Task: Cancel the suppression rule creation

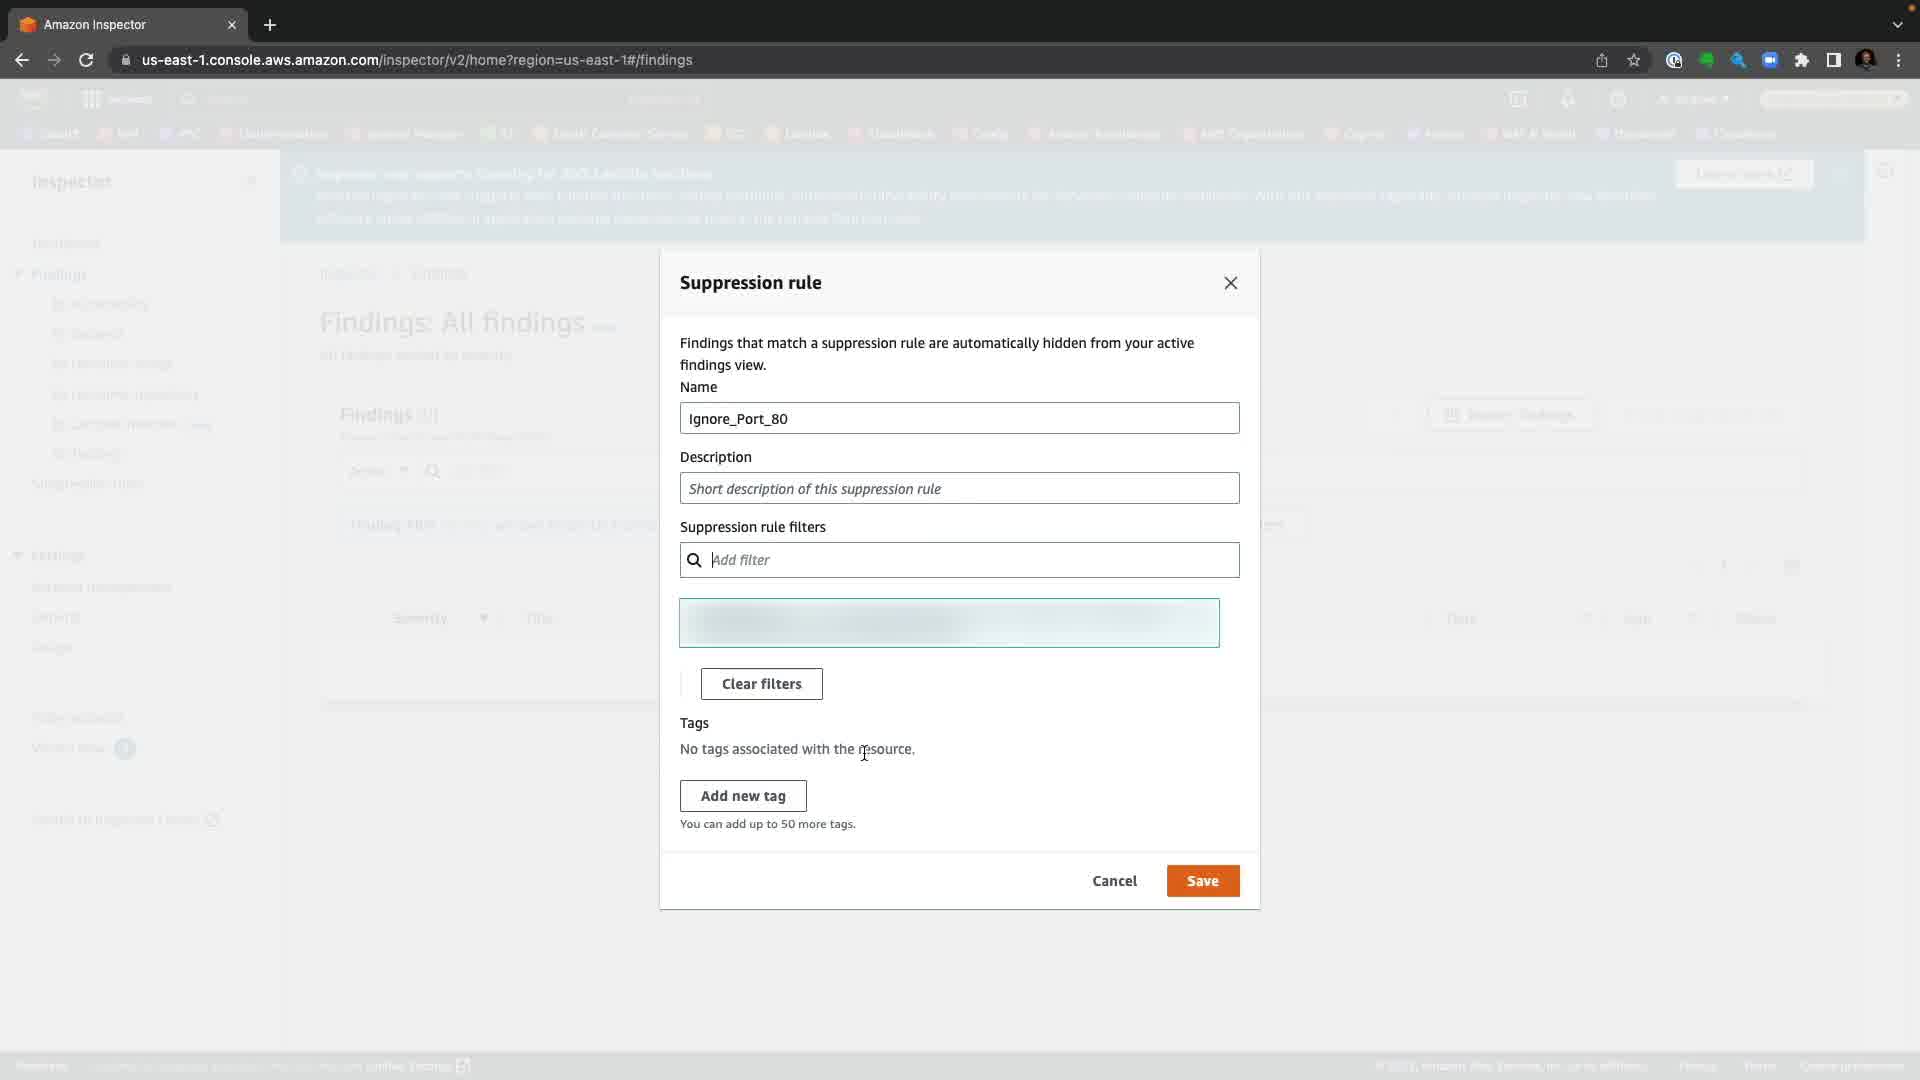Action: (x=1114, y=881)
